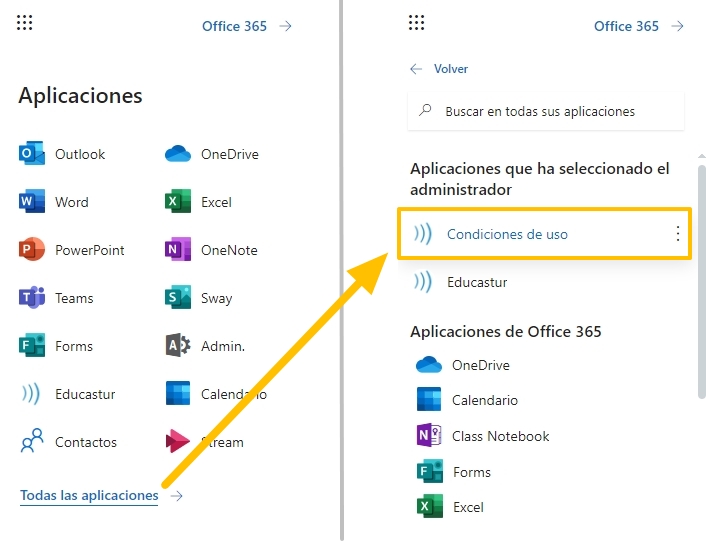Screen dimensions: 706x541
Task: Open the Contactos people icon
Action: coord(32,441)
